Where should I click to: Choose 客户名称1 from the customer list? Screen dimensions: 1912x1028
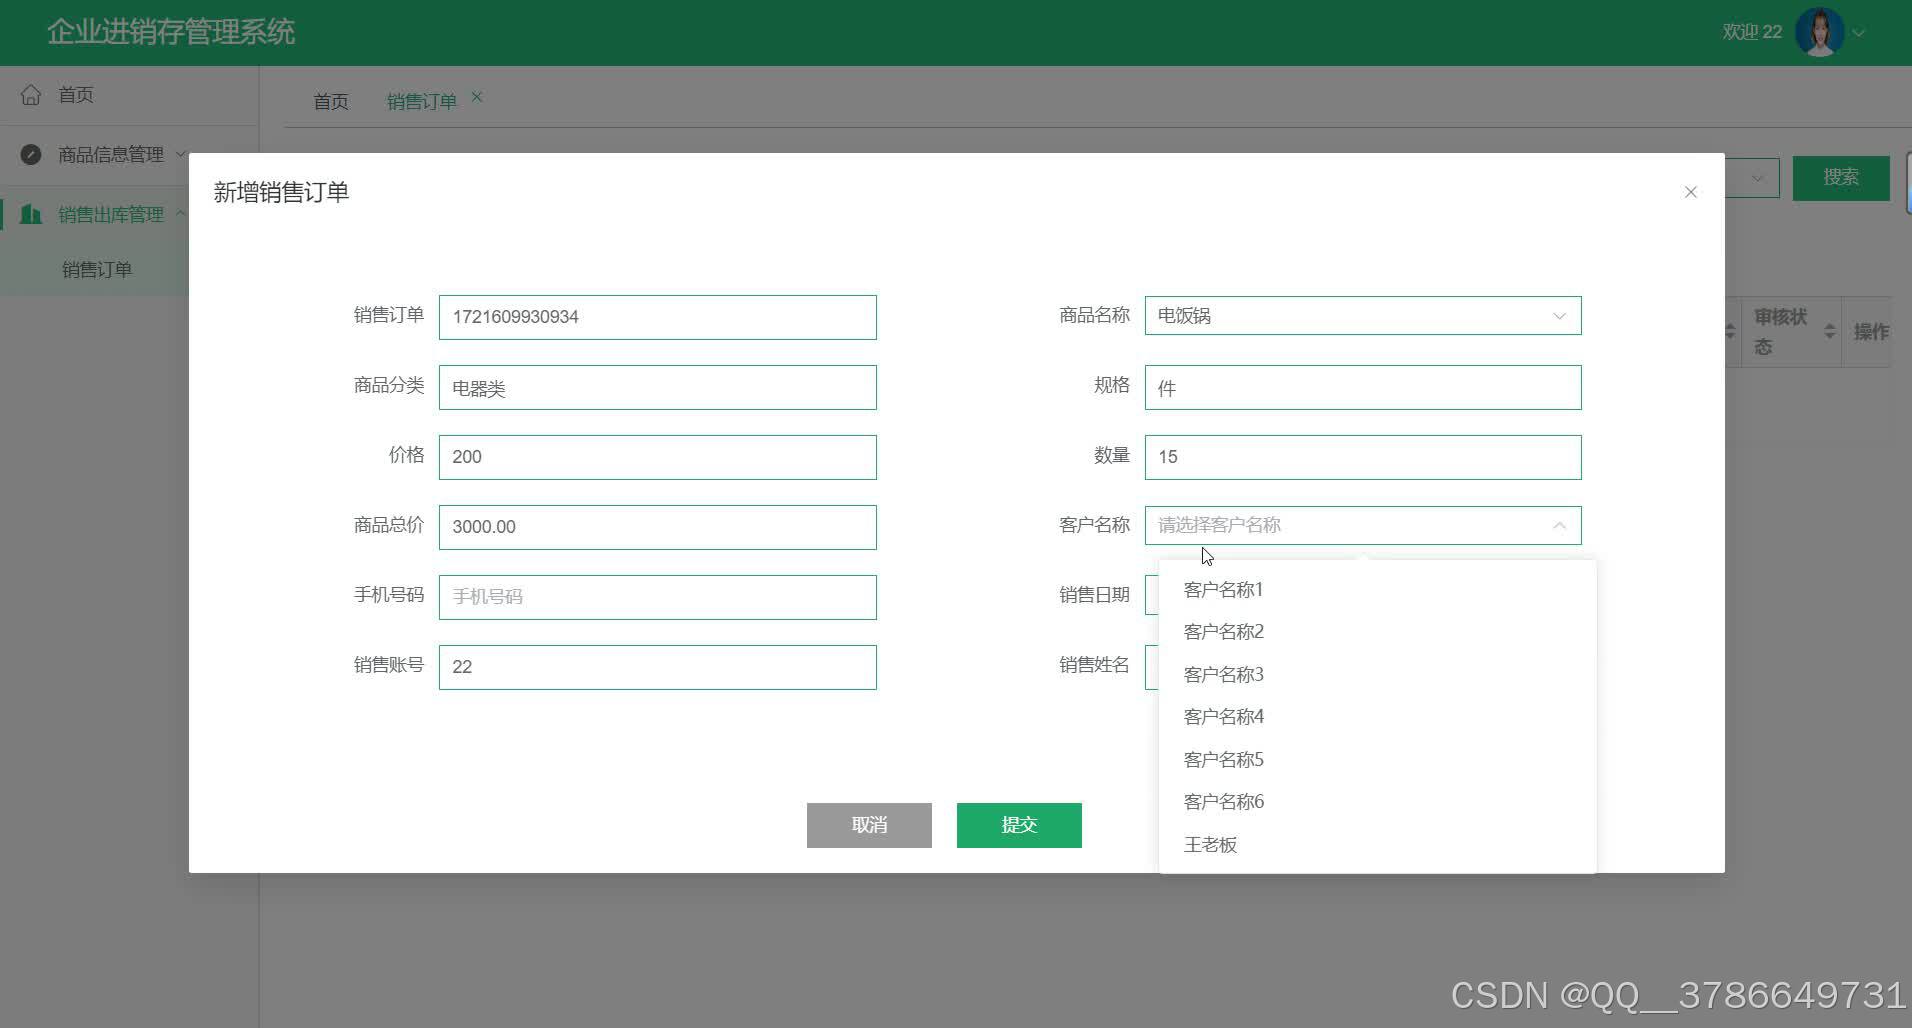1377,590
